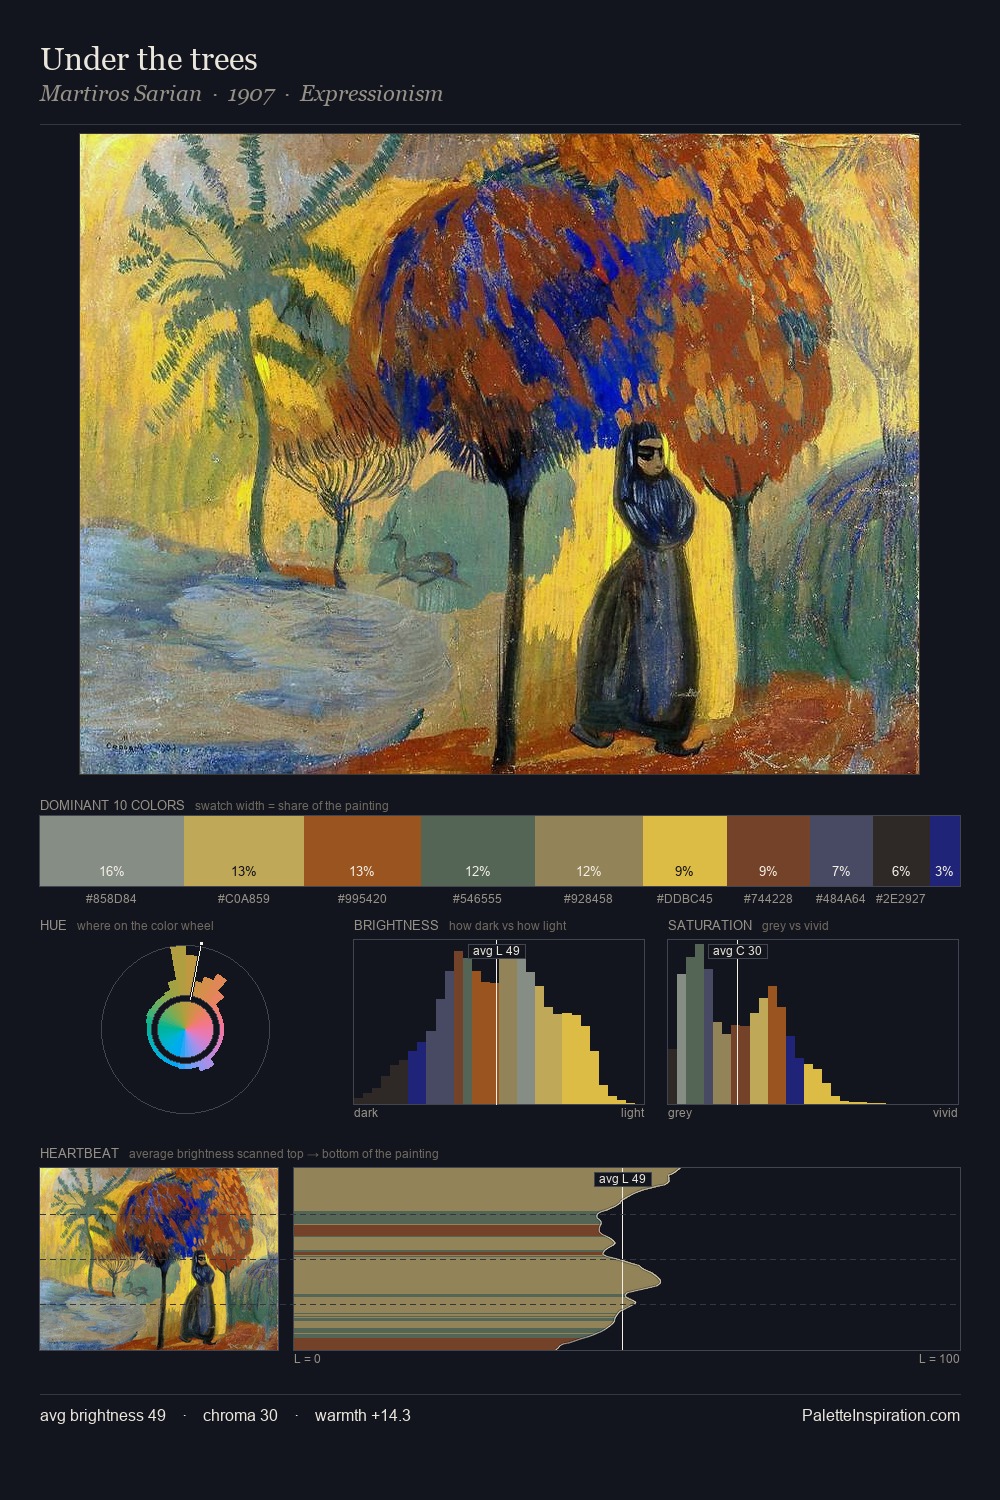1000x1500 pixels.
Task: Click the artist name Martiros Sarian
Action: (121, 94)
